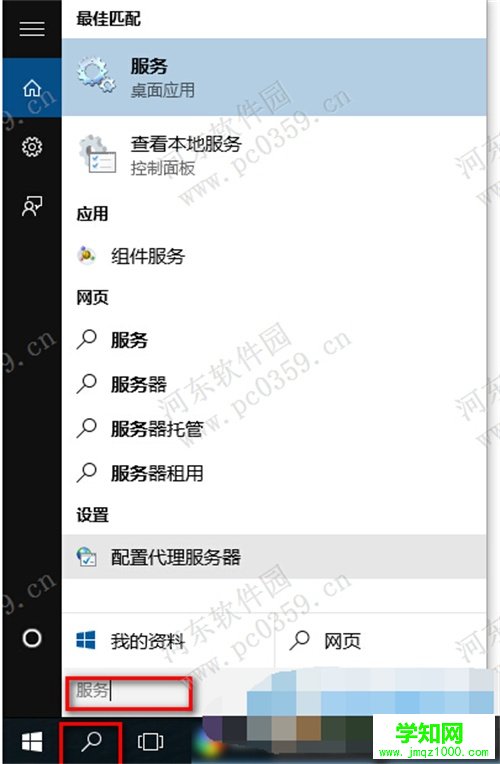Click the Windows Start button
Screen dimensions: 500x764
(x=32, y=742)
